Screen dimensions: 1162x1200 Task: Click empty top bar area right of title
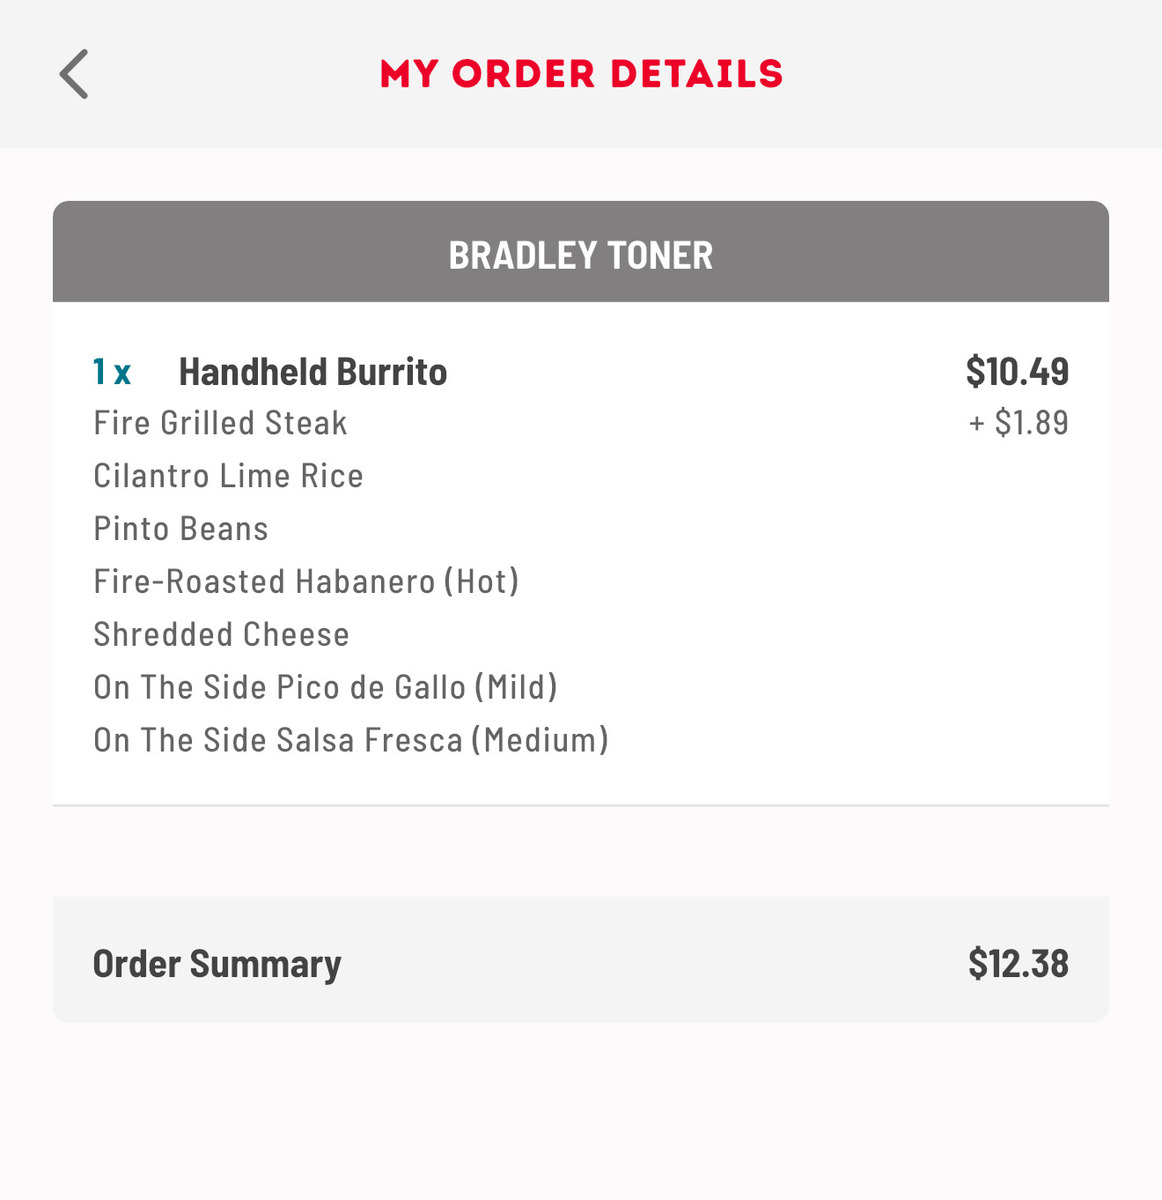click(x=970, y=74)
